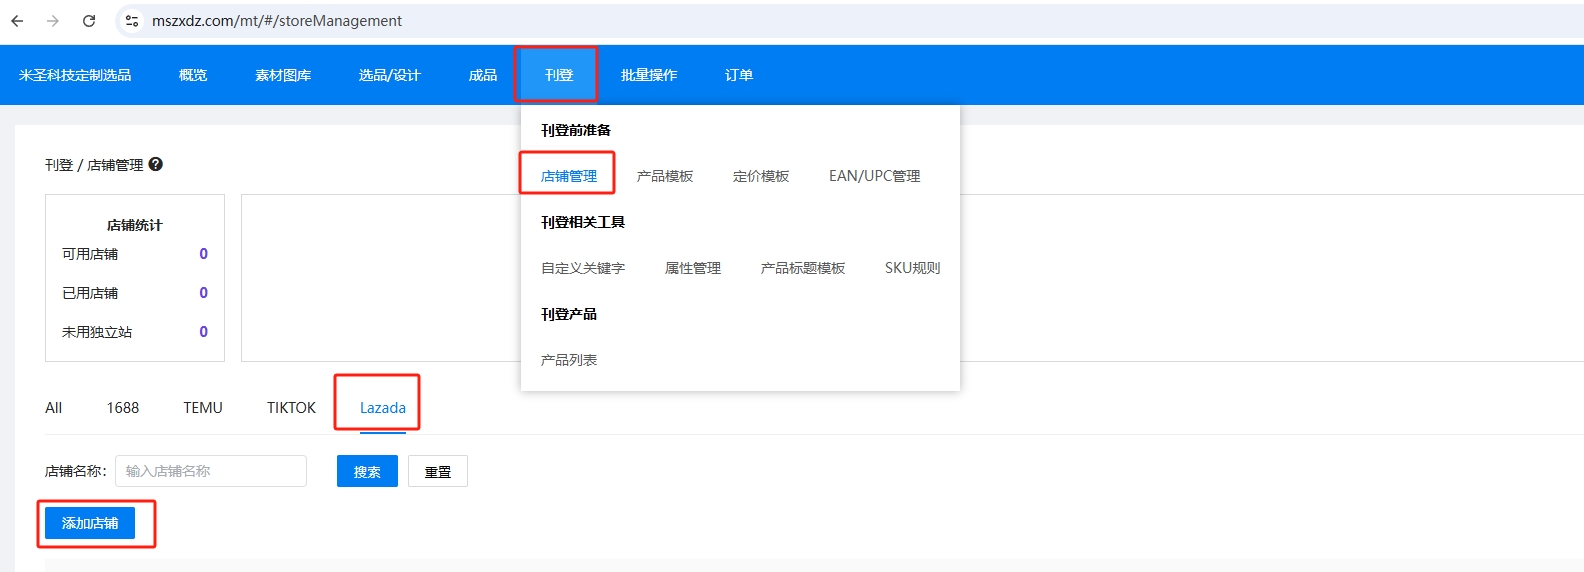Switch to the TIKTOK store tab
1584x572 pixels.
click(x=291, y=408)
